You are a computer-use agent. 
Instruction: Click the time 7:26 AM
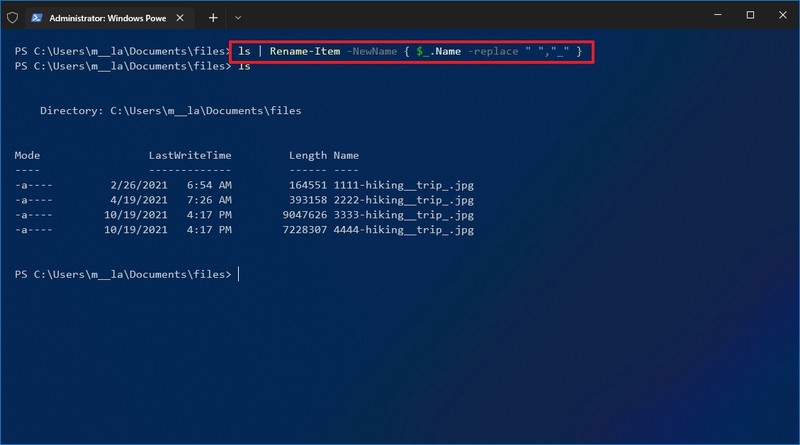tap(209, 200)
